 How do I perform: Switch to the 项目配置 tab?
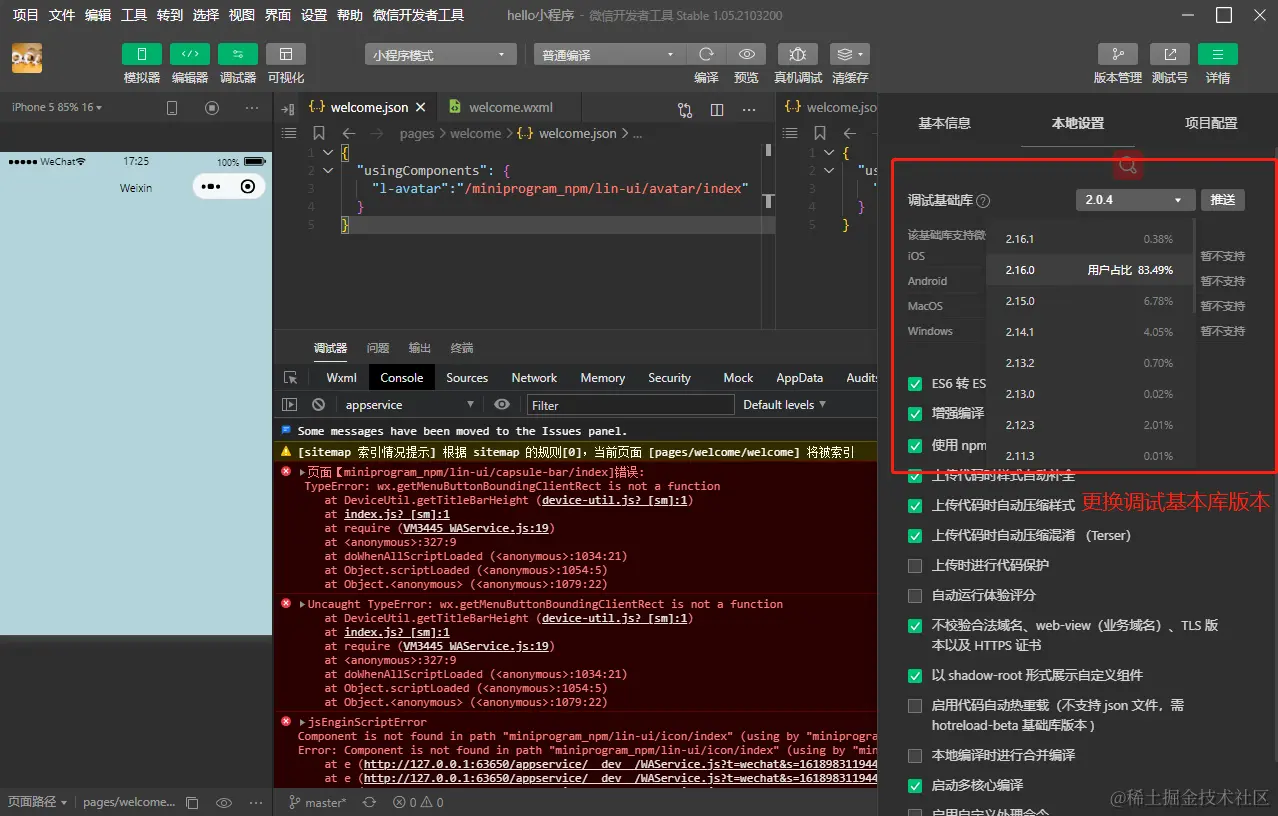pos(1211,123)
